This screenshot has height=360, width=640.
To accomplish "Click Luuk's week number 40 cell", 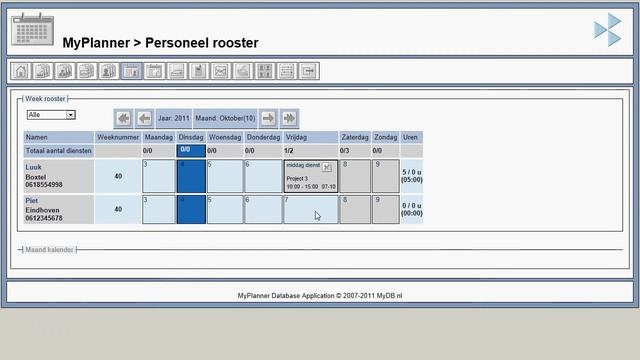I will click(118, 176).
